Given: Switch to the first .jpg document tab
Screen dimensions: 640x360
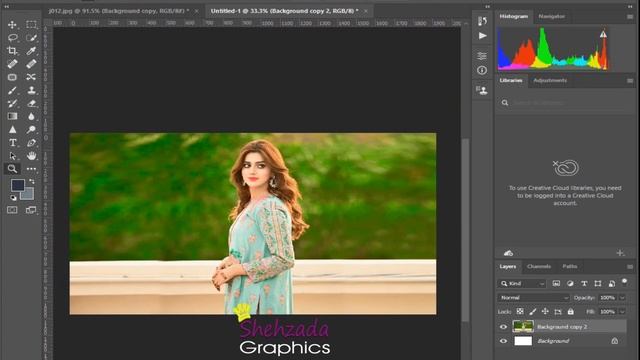Looking at the screenshot, I should click(118, 11).
